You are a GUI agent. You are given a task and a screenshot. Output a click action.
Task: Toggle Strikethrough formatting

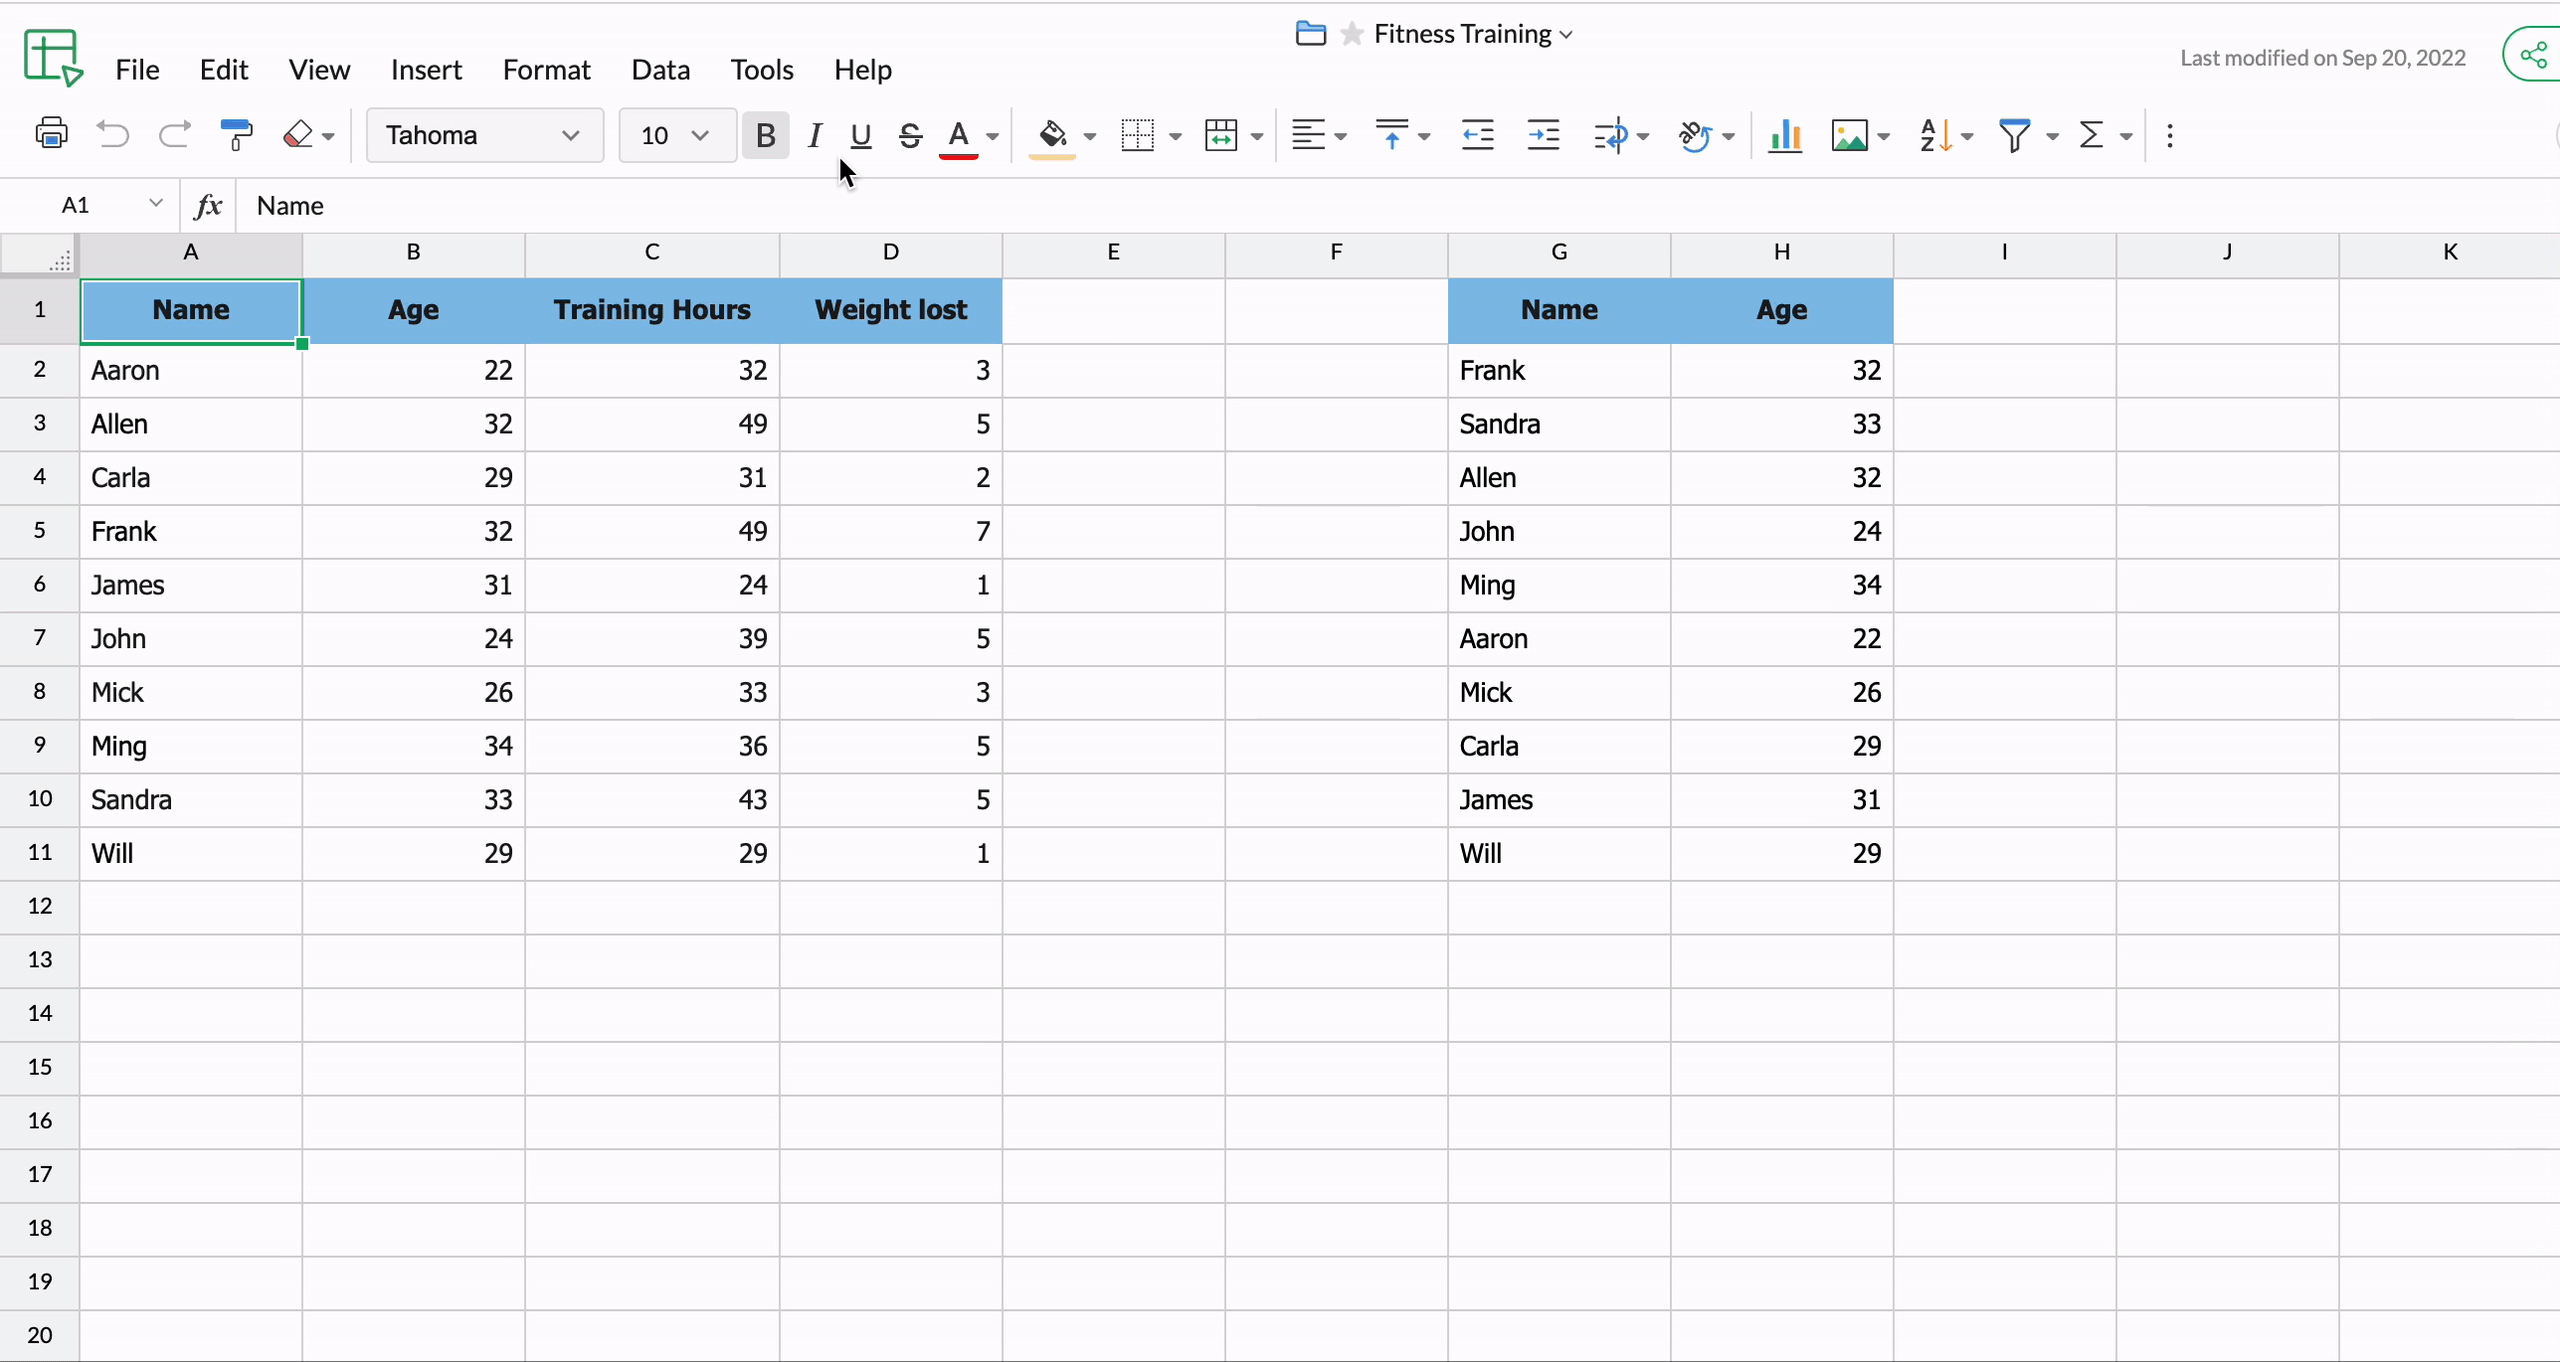[x=909, y=134]
